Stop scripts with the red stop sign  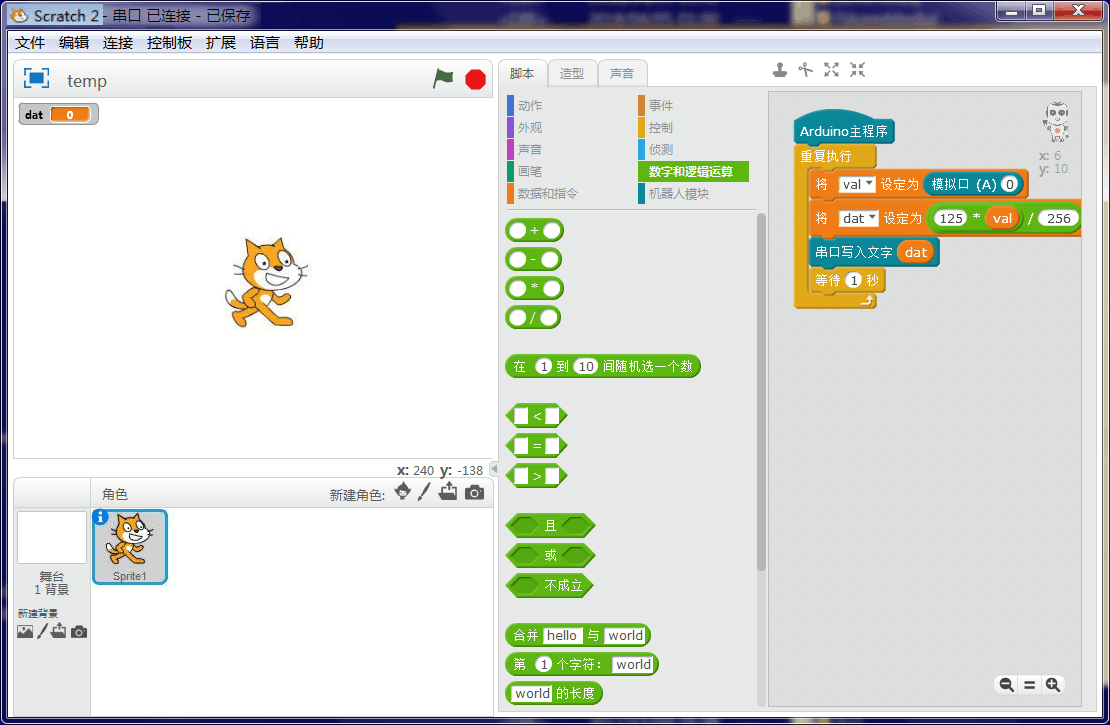pos(476,79)
